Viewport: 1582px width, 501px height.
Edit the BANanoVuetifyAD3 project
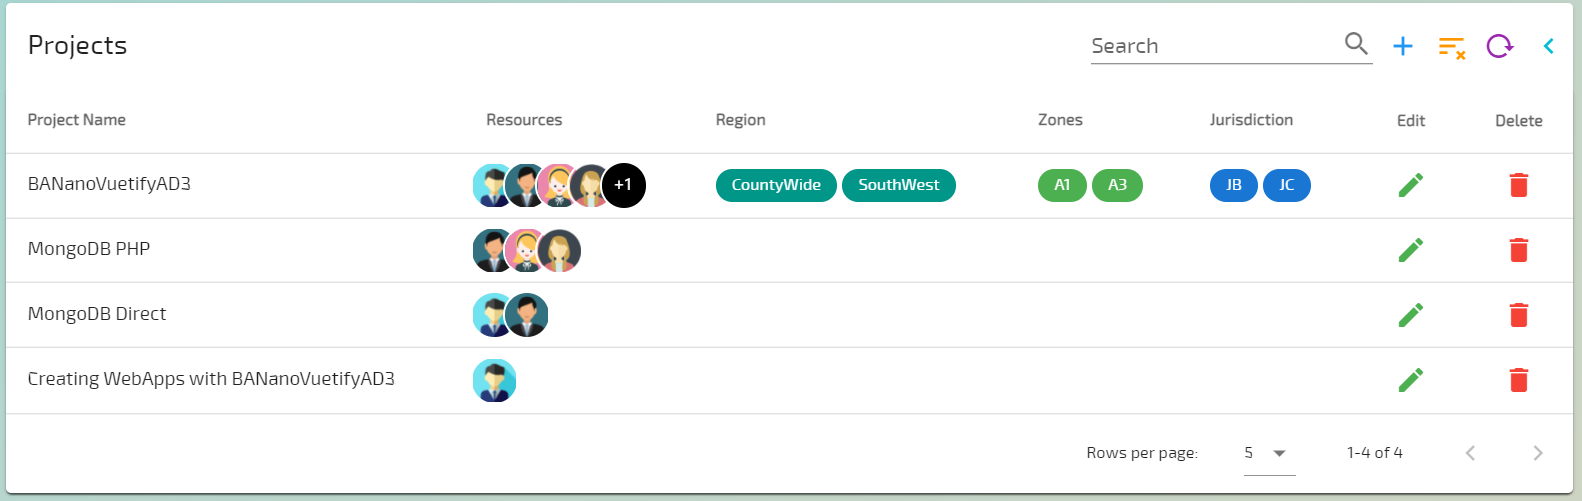(1411, 185)
